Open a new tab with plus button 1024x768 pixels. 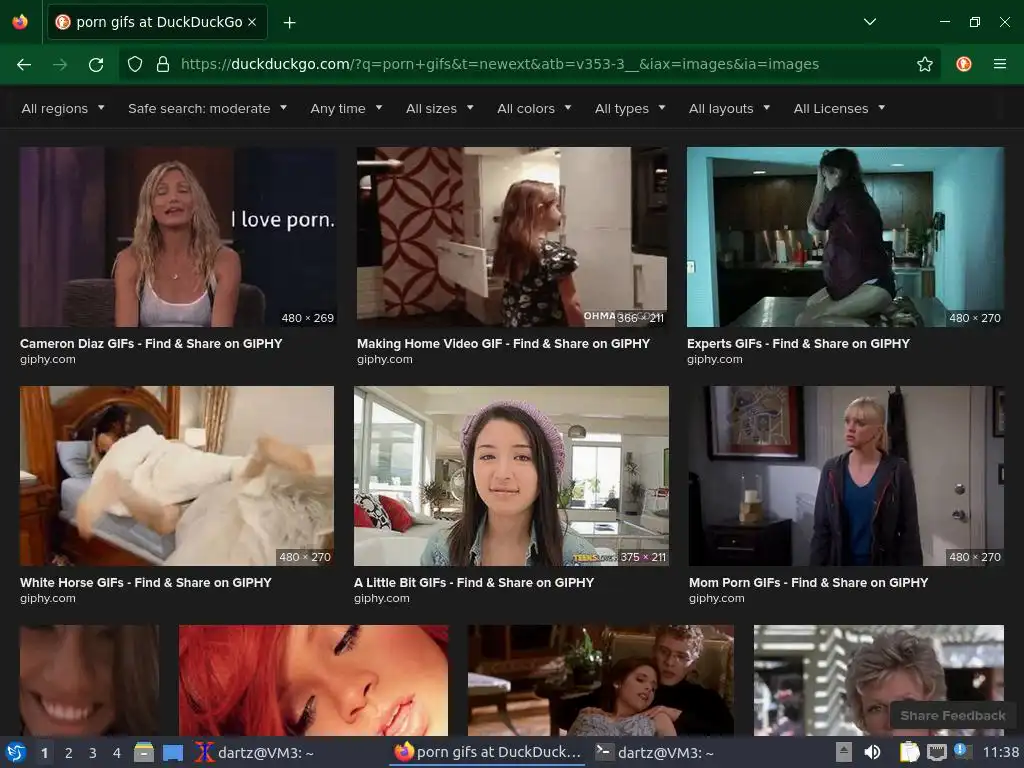coord(289,22)
